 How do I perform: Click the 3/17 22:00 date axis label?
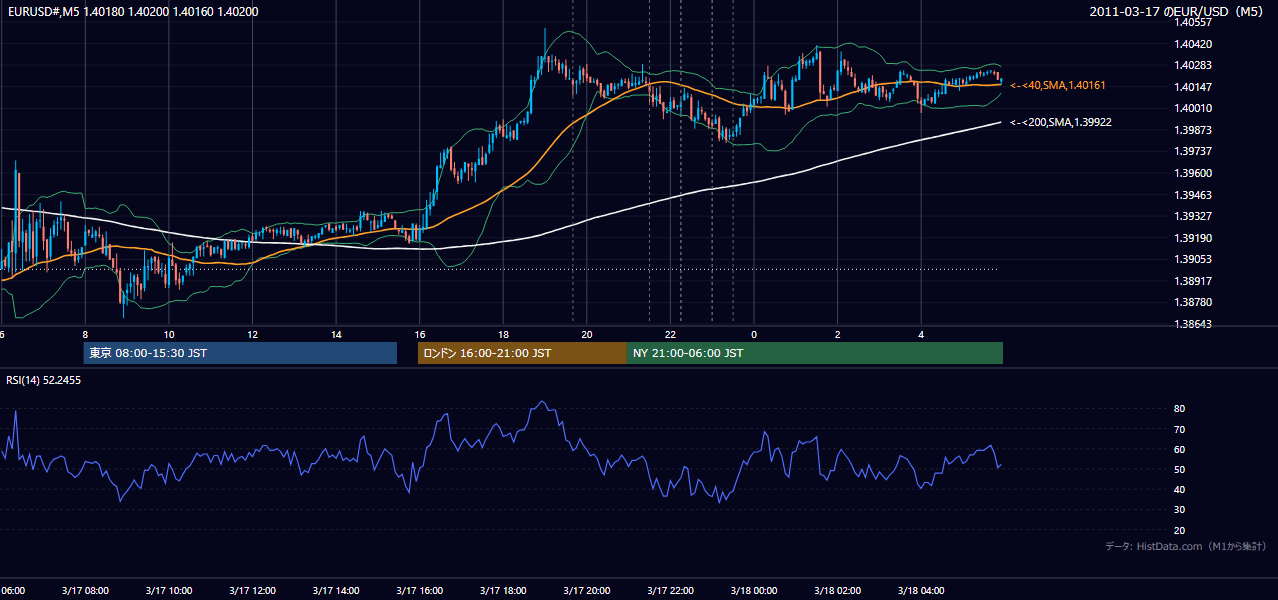[670, 591]
